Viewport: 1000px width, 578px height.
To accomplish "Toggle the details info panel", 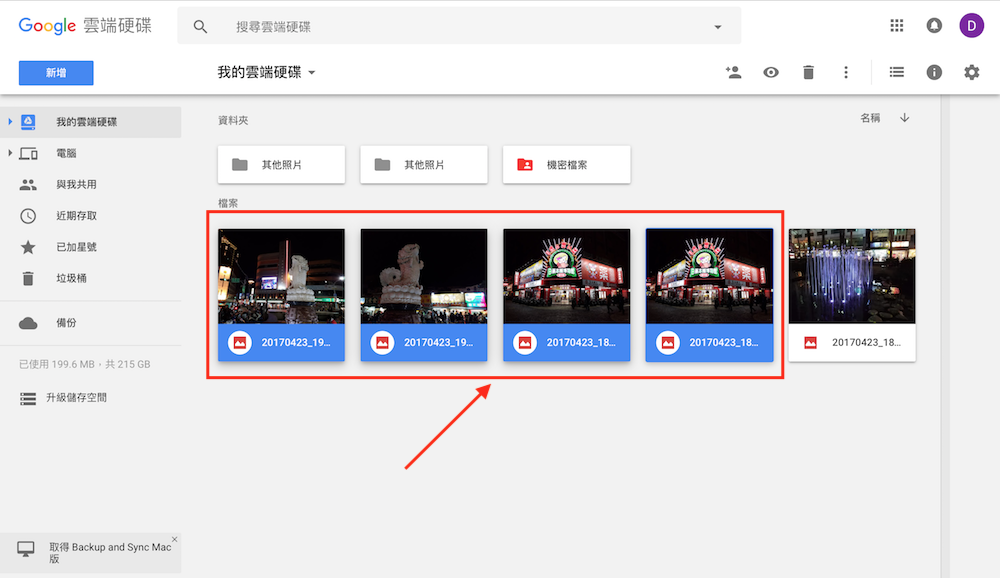I will click(x=934, y=72).
